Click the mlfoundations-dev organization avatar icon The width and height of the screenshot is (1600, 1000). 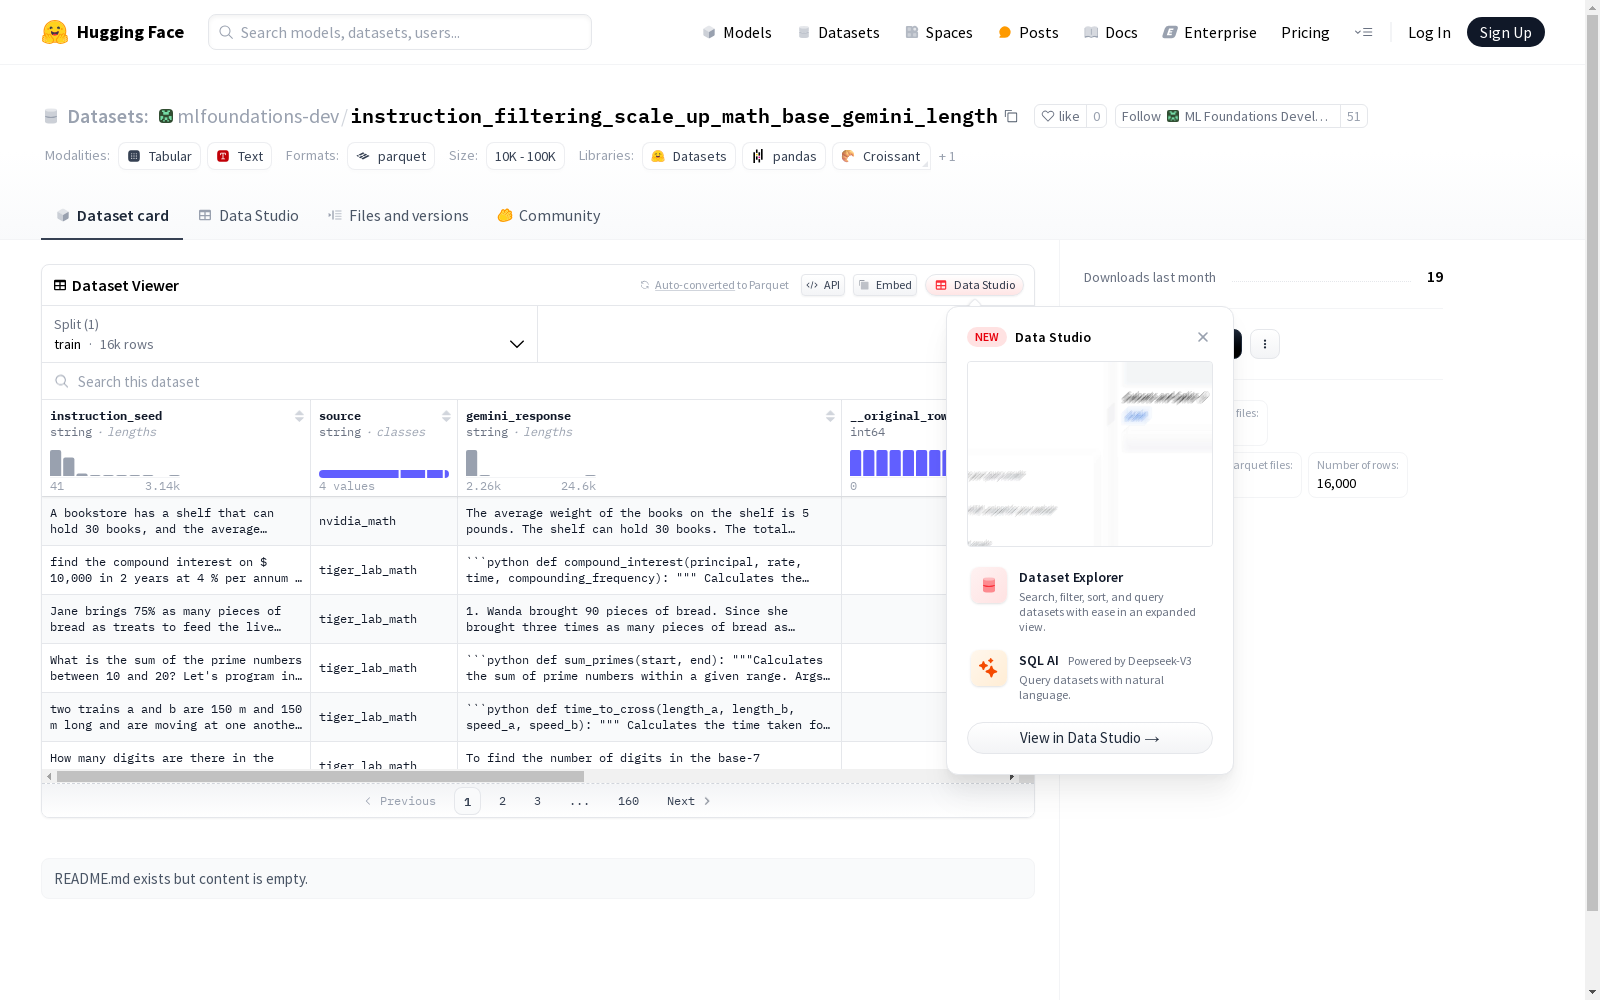(166, 116)
